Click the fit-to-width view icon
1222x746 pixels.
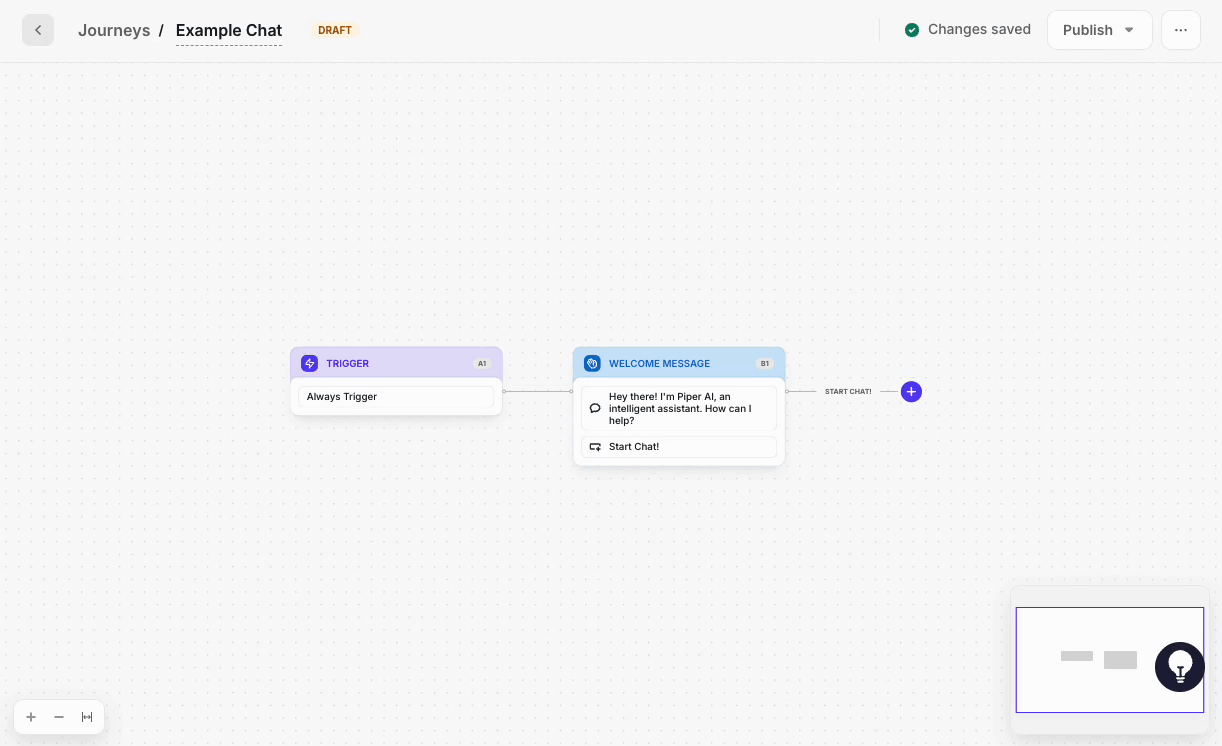(87, 717)
